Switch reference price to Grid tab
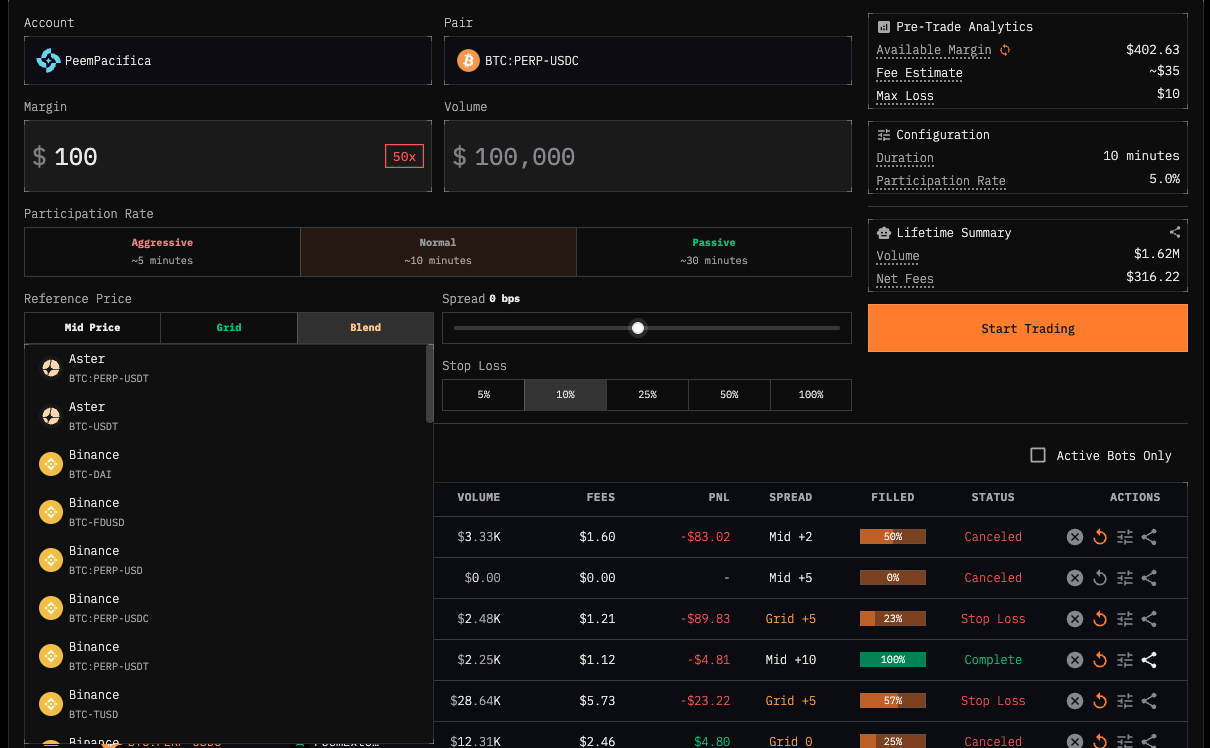This screenshot has width=1210, height=748. point(229,327)
